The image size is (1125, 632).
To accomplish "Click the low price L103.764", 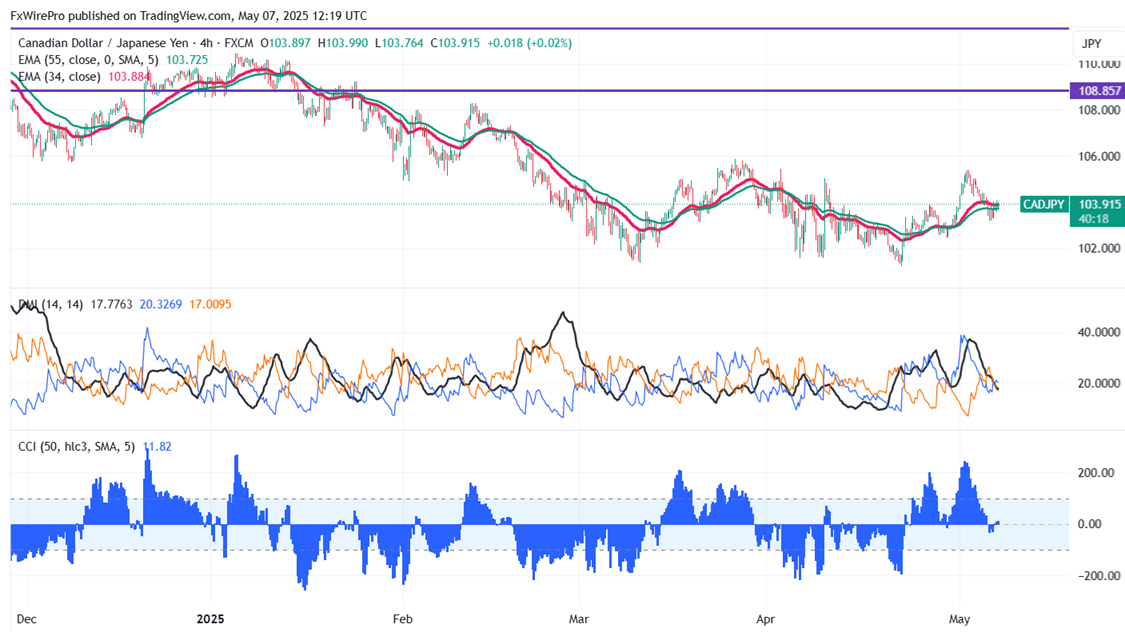I will tap(400, 43).
